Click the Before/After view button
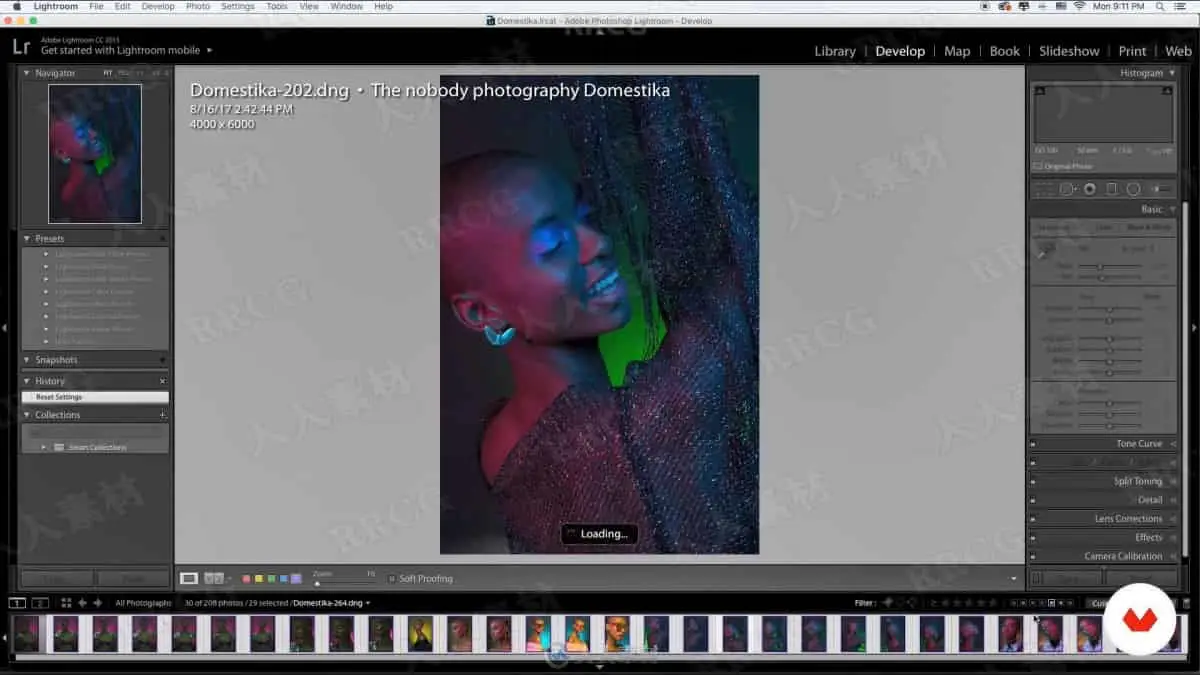 tap(212, 578)
